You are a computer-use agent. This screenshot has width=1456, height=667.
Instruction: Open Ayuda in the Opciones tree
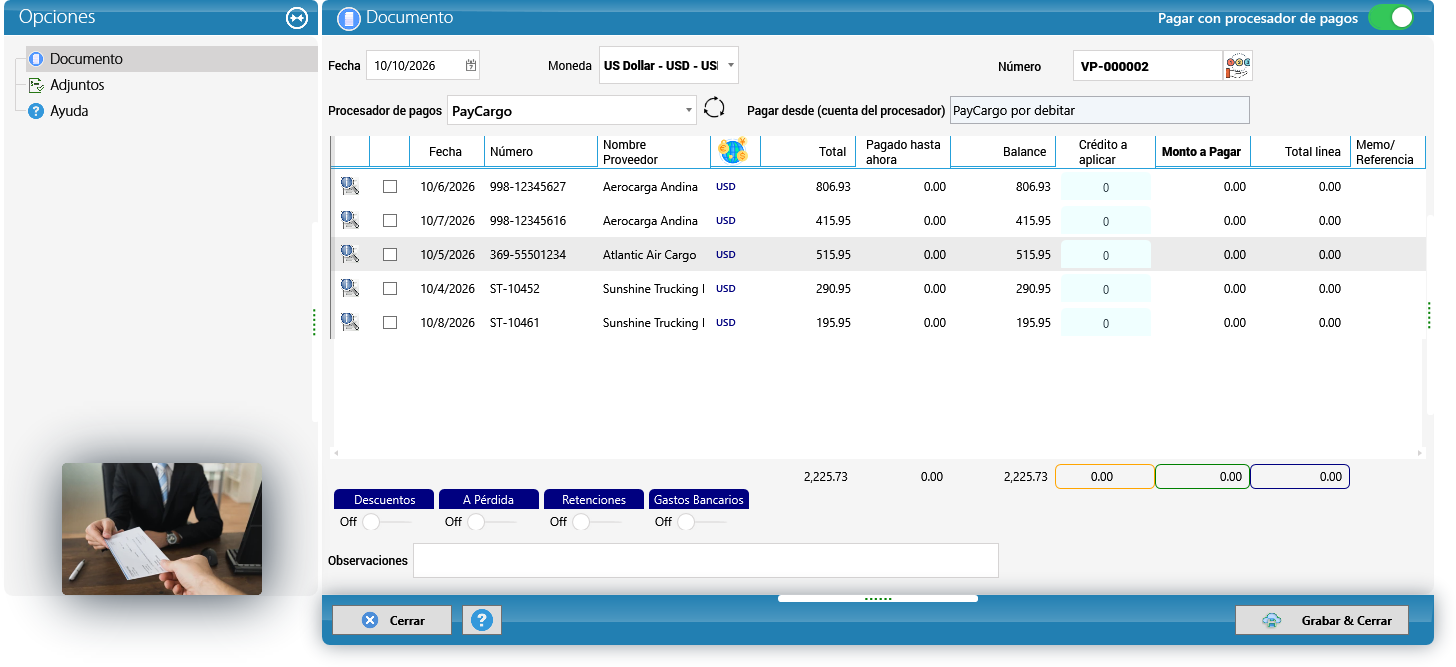(x=69, y=111)
